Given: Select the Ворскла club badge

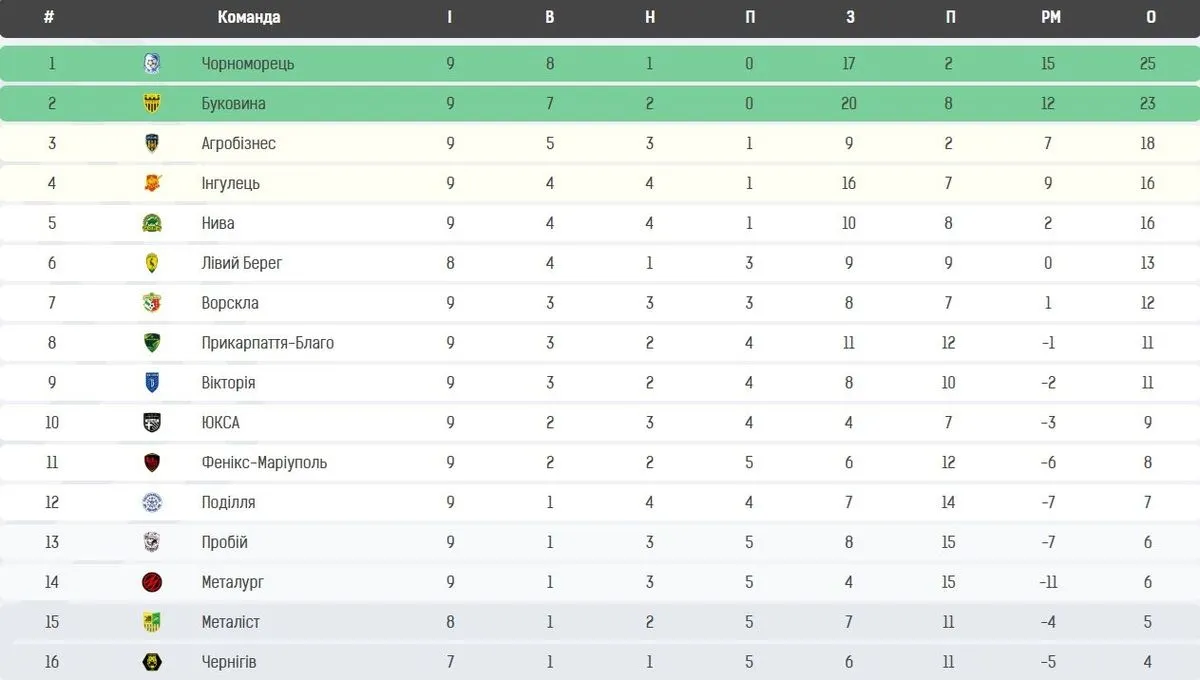Looking at the screenshot, I should [x=152, y=303].
